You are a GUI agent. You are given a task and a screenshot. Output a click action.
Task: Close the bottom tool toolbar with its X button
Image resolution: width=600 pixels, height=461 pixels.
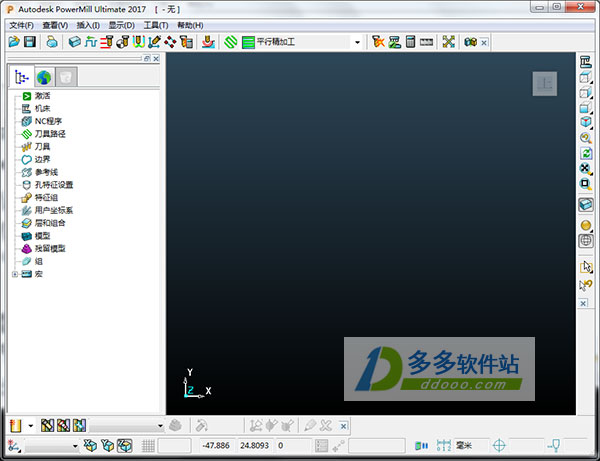(344, 426)
